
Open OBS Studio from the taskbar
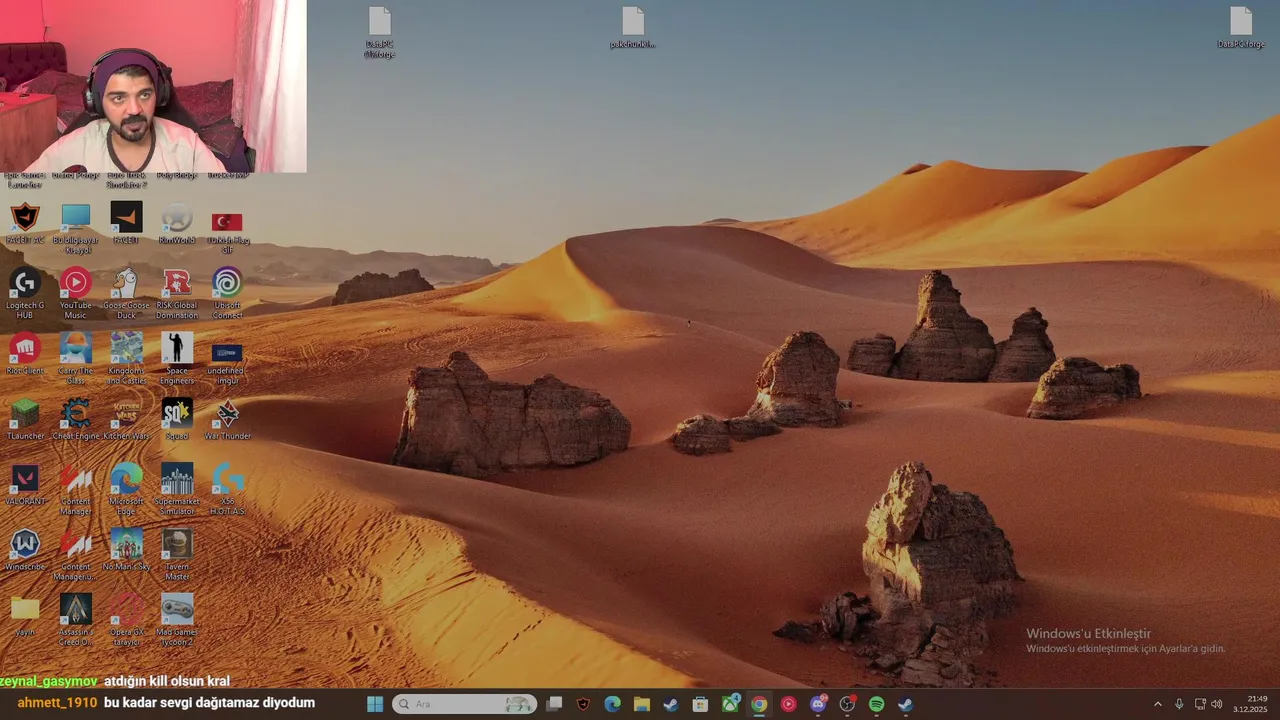click(848, 704)
